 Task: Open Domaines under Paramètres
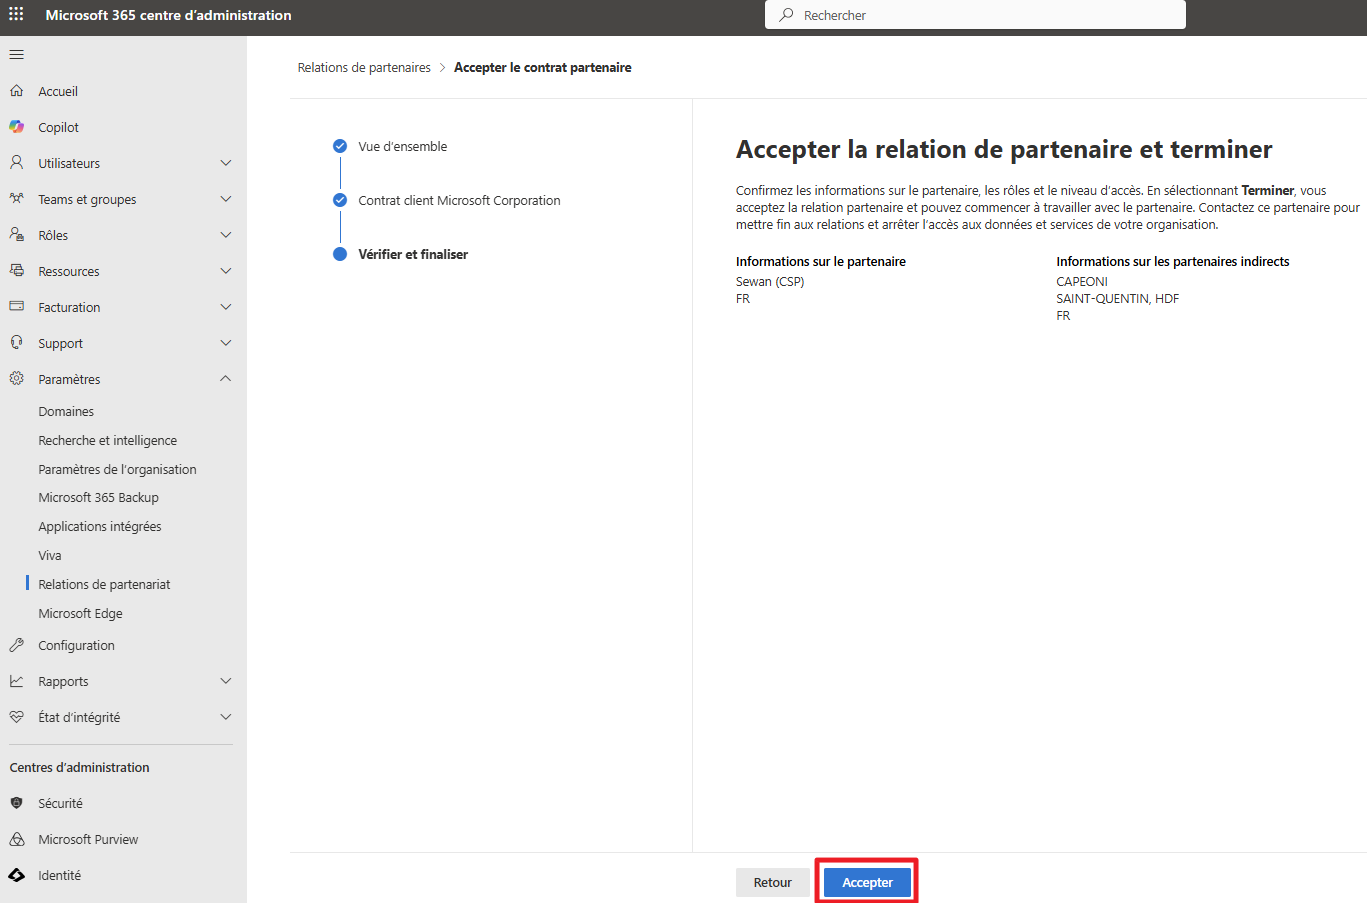[66, 411]
